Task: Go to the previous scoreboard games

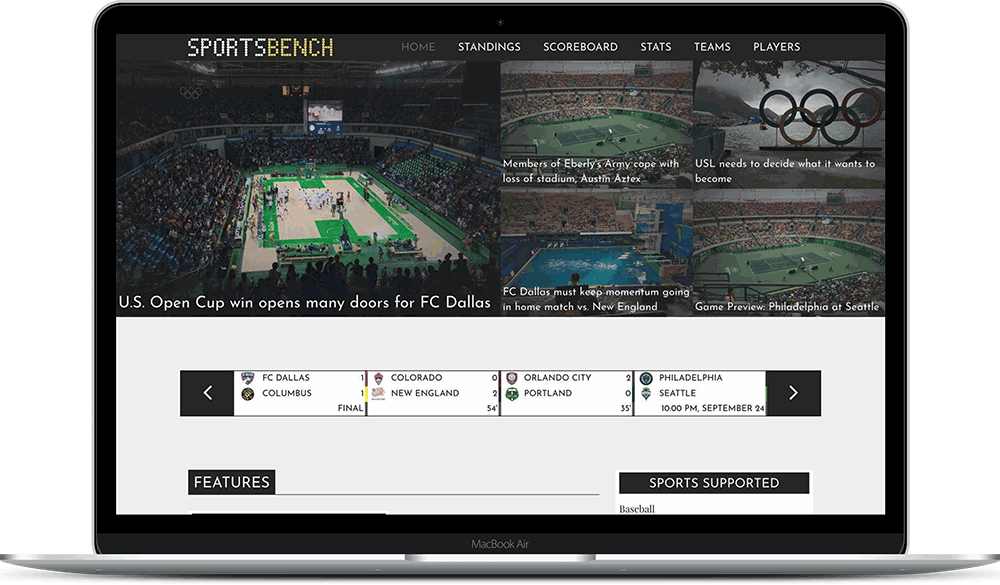Action: point(207,393)
